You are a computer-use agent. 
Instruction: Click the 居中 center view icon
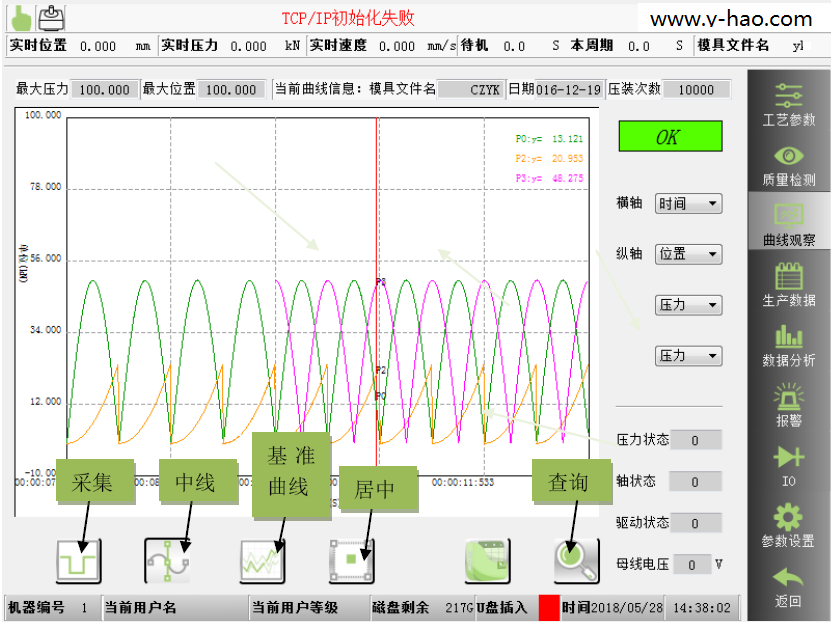[x=351, y=561]
